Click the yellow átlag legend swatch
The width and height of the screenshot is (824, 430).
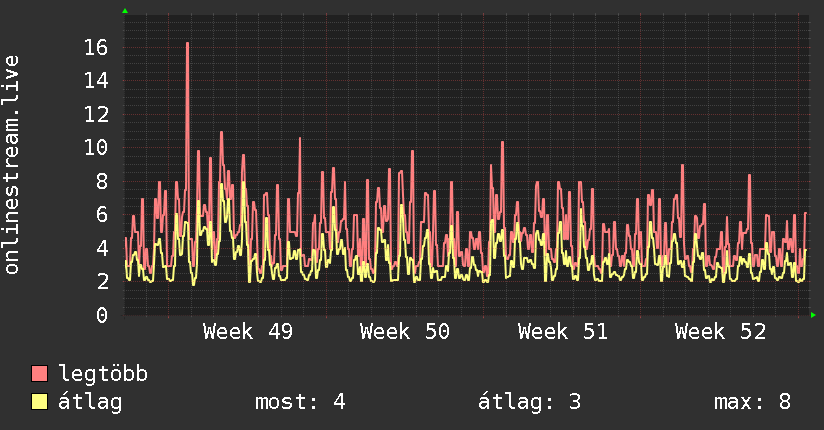pos(39,402)
